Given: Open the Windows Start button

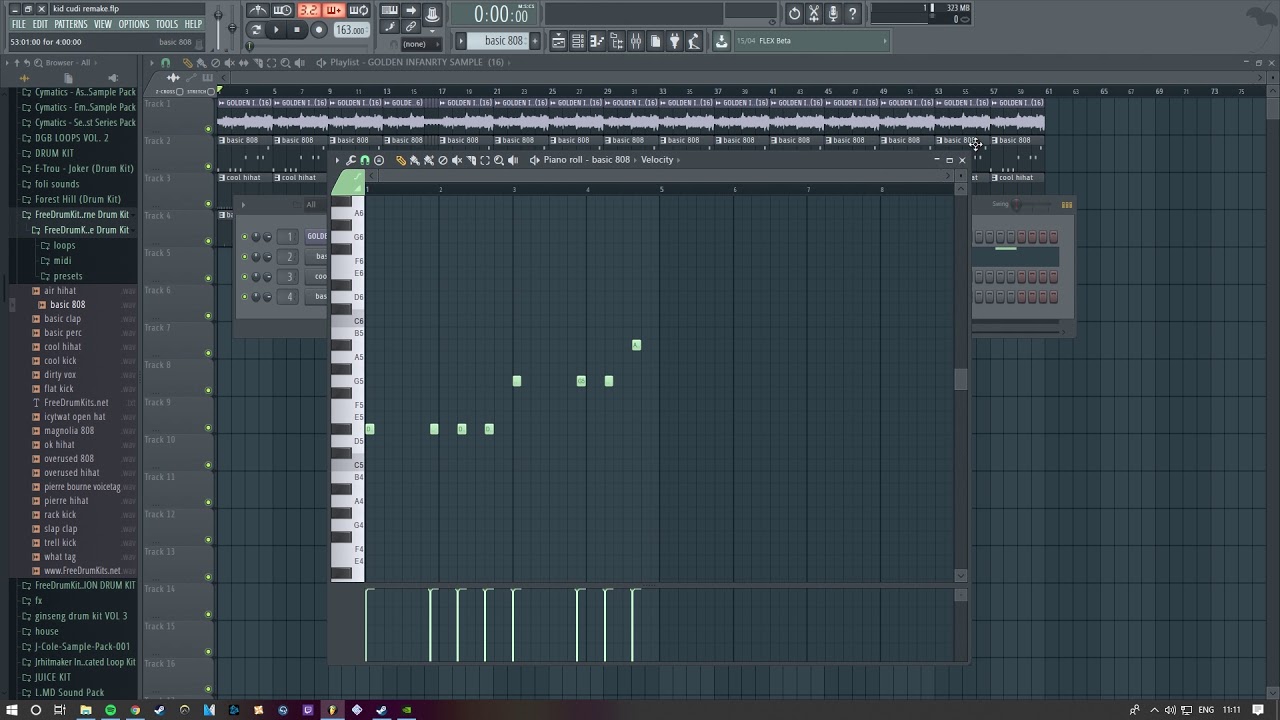Looking at the screenshot, I should [12, 710].
